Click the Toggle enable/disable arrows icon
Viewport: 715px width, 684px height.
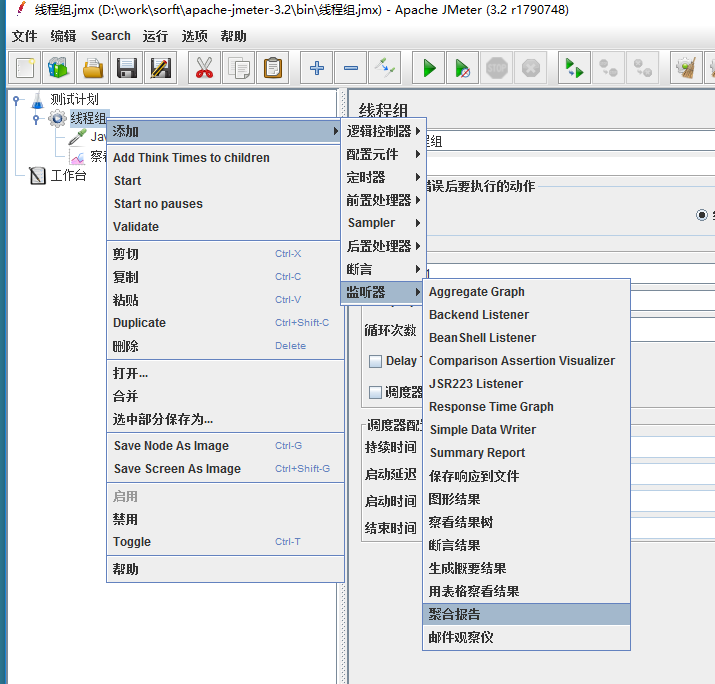coord(385,68)
